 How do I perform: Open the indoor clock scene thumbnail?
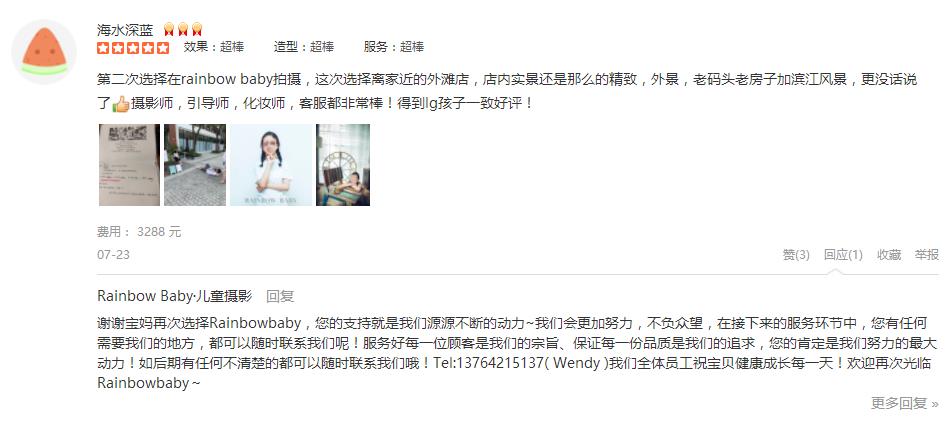coord(343,165)
